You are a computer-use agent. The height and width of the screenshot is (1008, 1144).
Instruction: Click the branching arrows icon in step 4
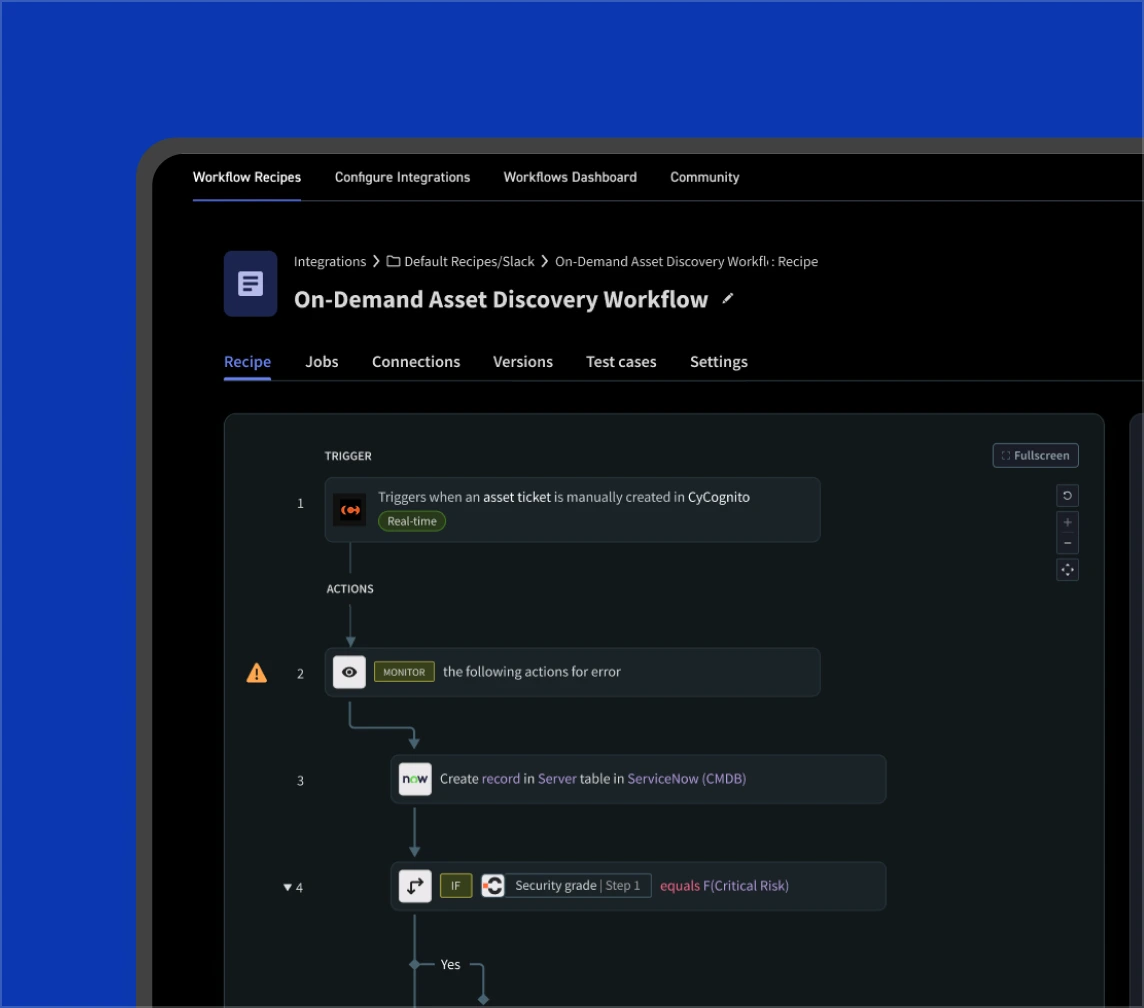point(415,886)
